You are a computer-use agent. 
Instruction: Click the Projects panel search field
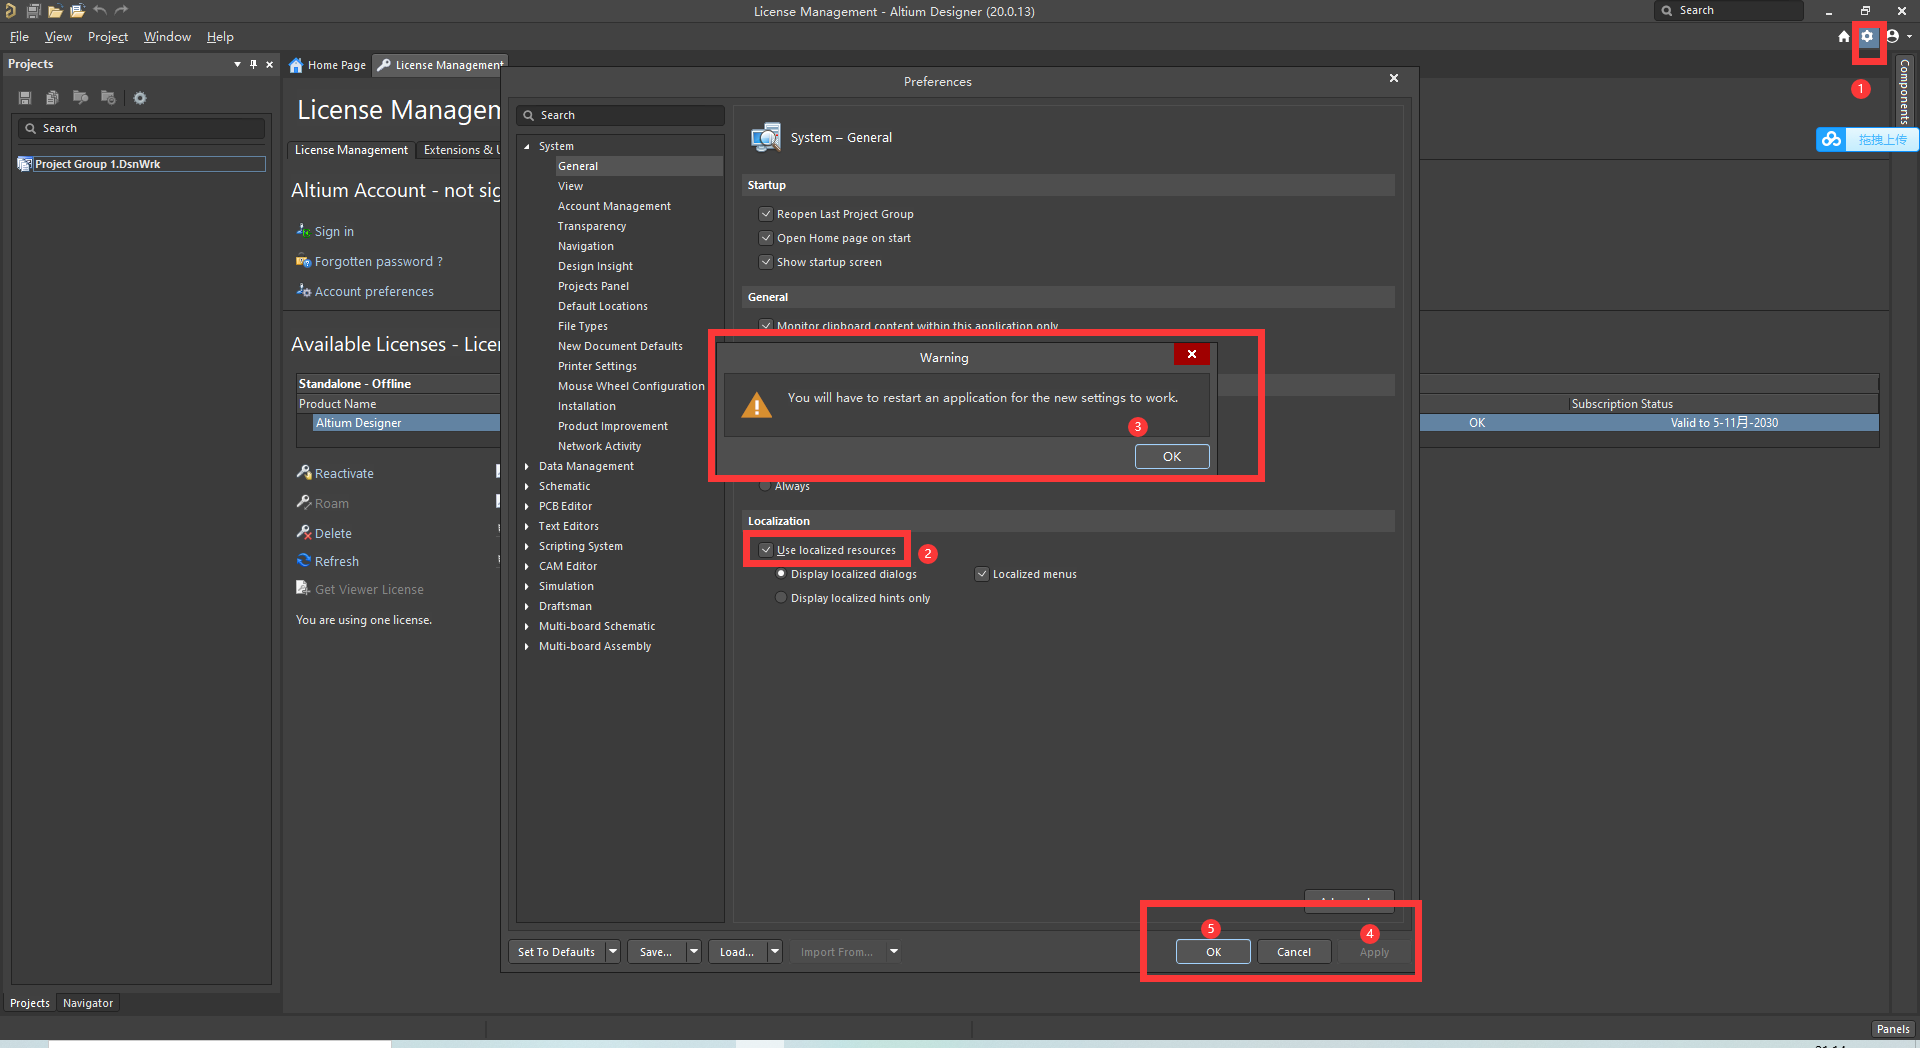click(141, 128)
